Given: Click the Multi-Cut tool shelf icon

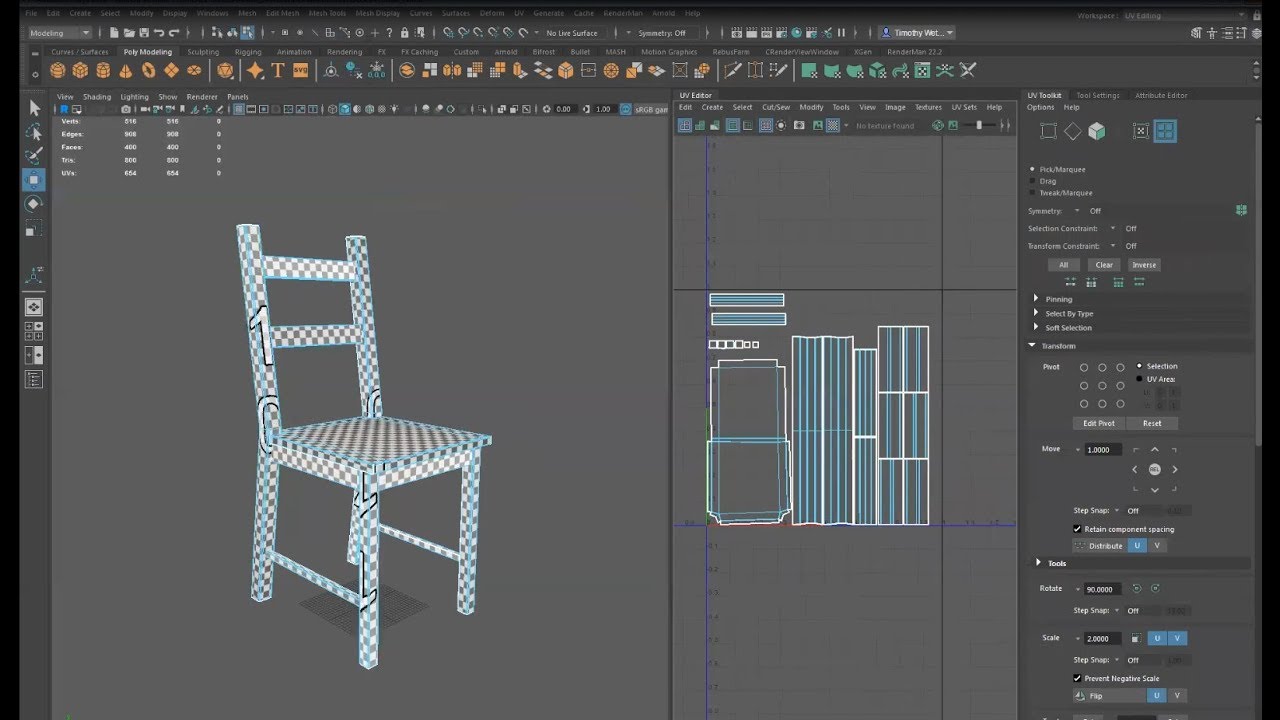Looking at the screenshot, I should coord(733,70).
